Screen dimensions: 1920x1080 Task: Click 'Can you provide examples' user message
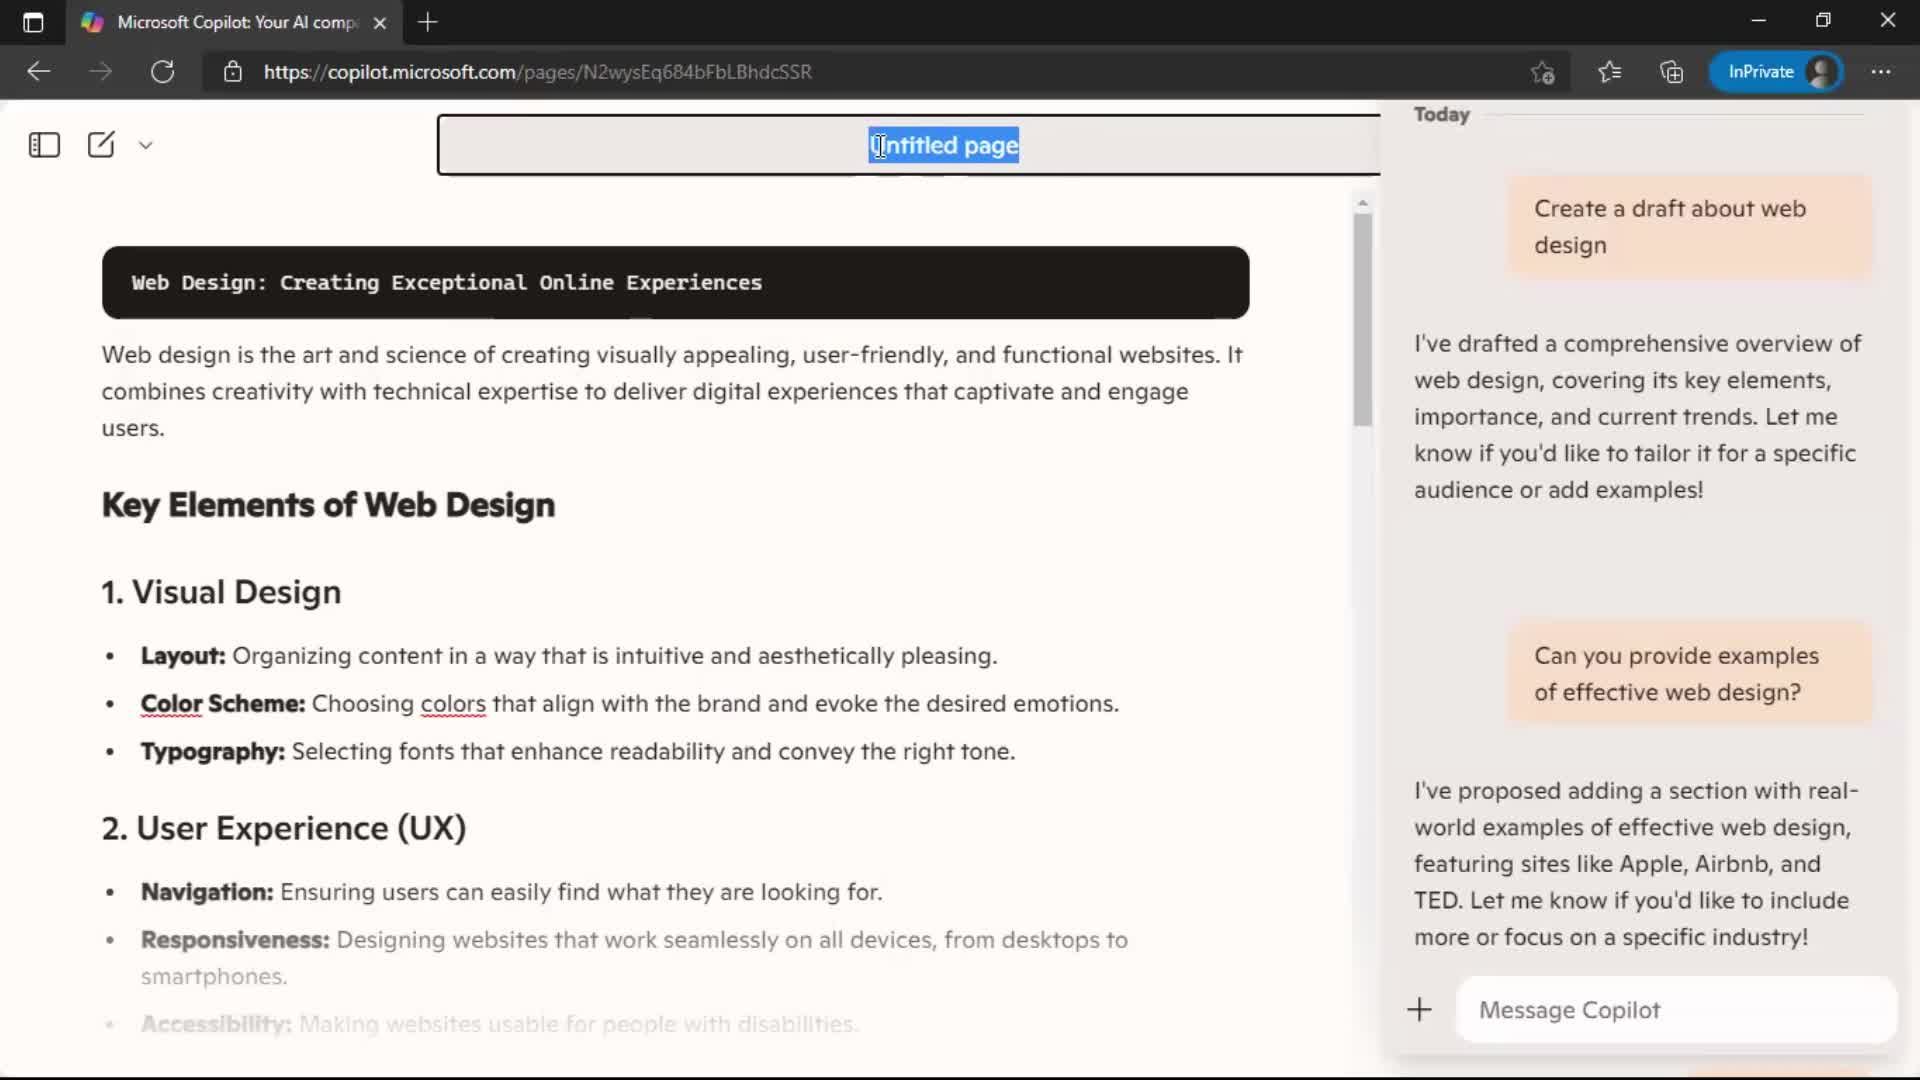(x=1689, y=674)
